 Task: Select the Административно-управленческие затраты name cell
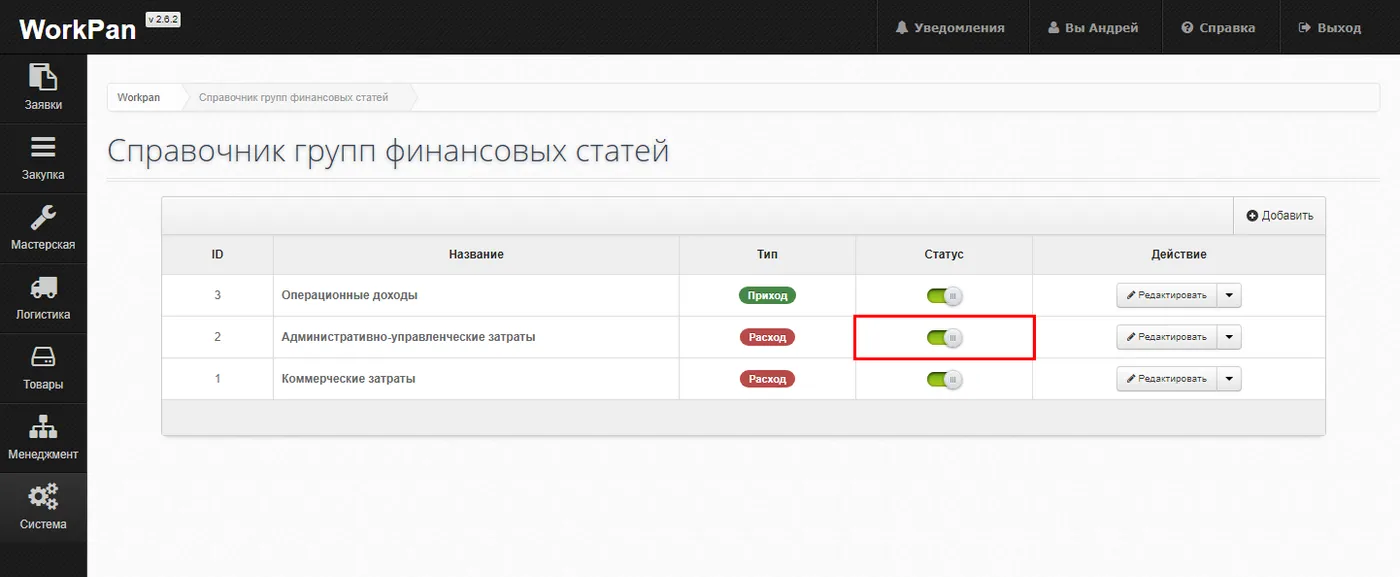click(x=476, y=337)
